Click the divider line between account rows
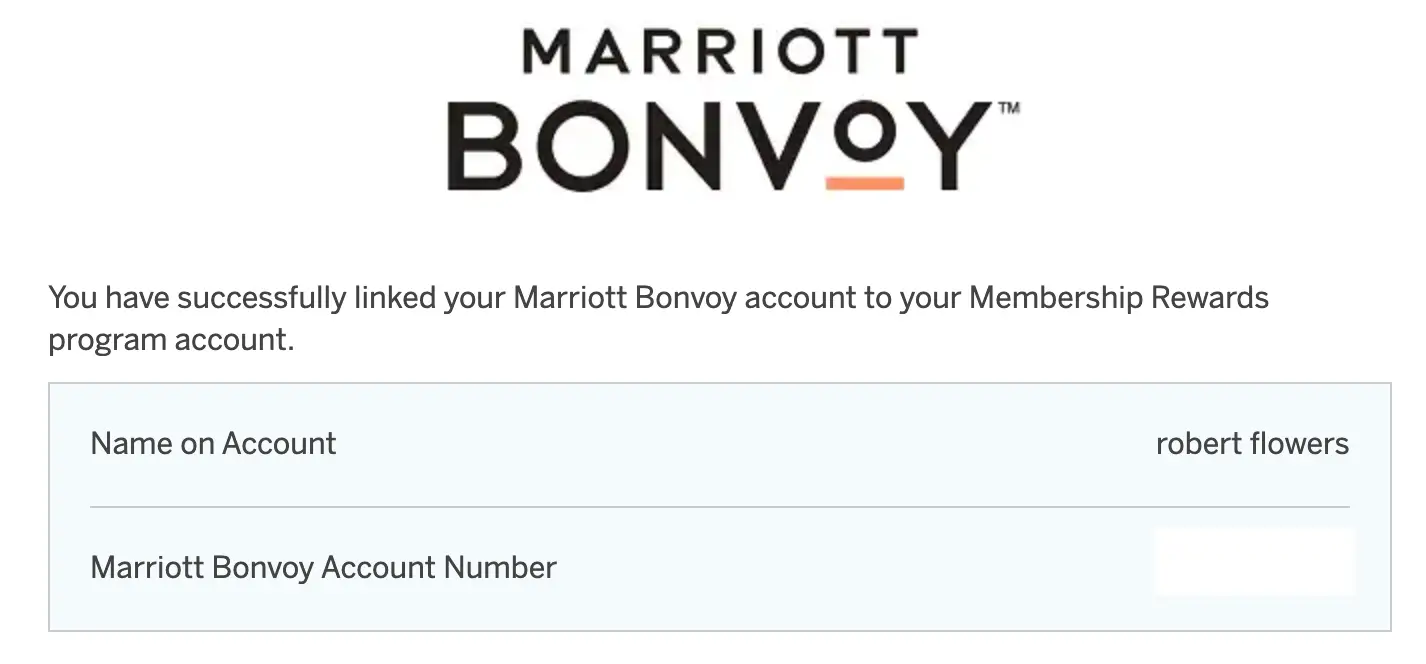Viewport: 1426px width, 664px height. 719,507
